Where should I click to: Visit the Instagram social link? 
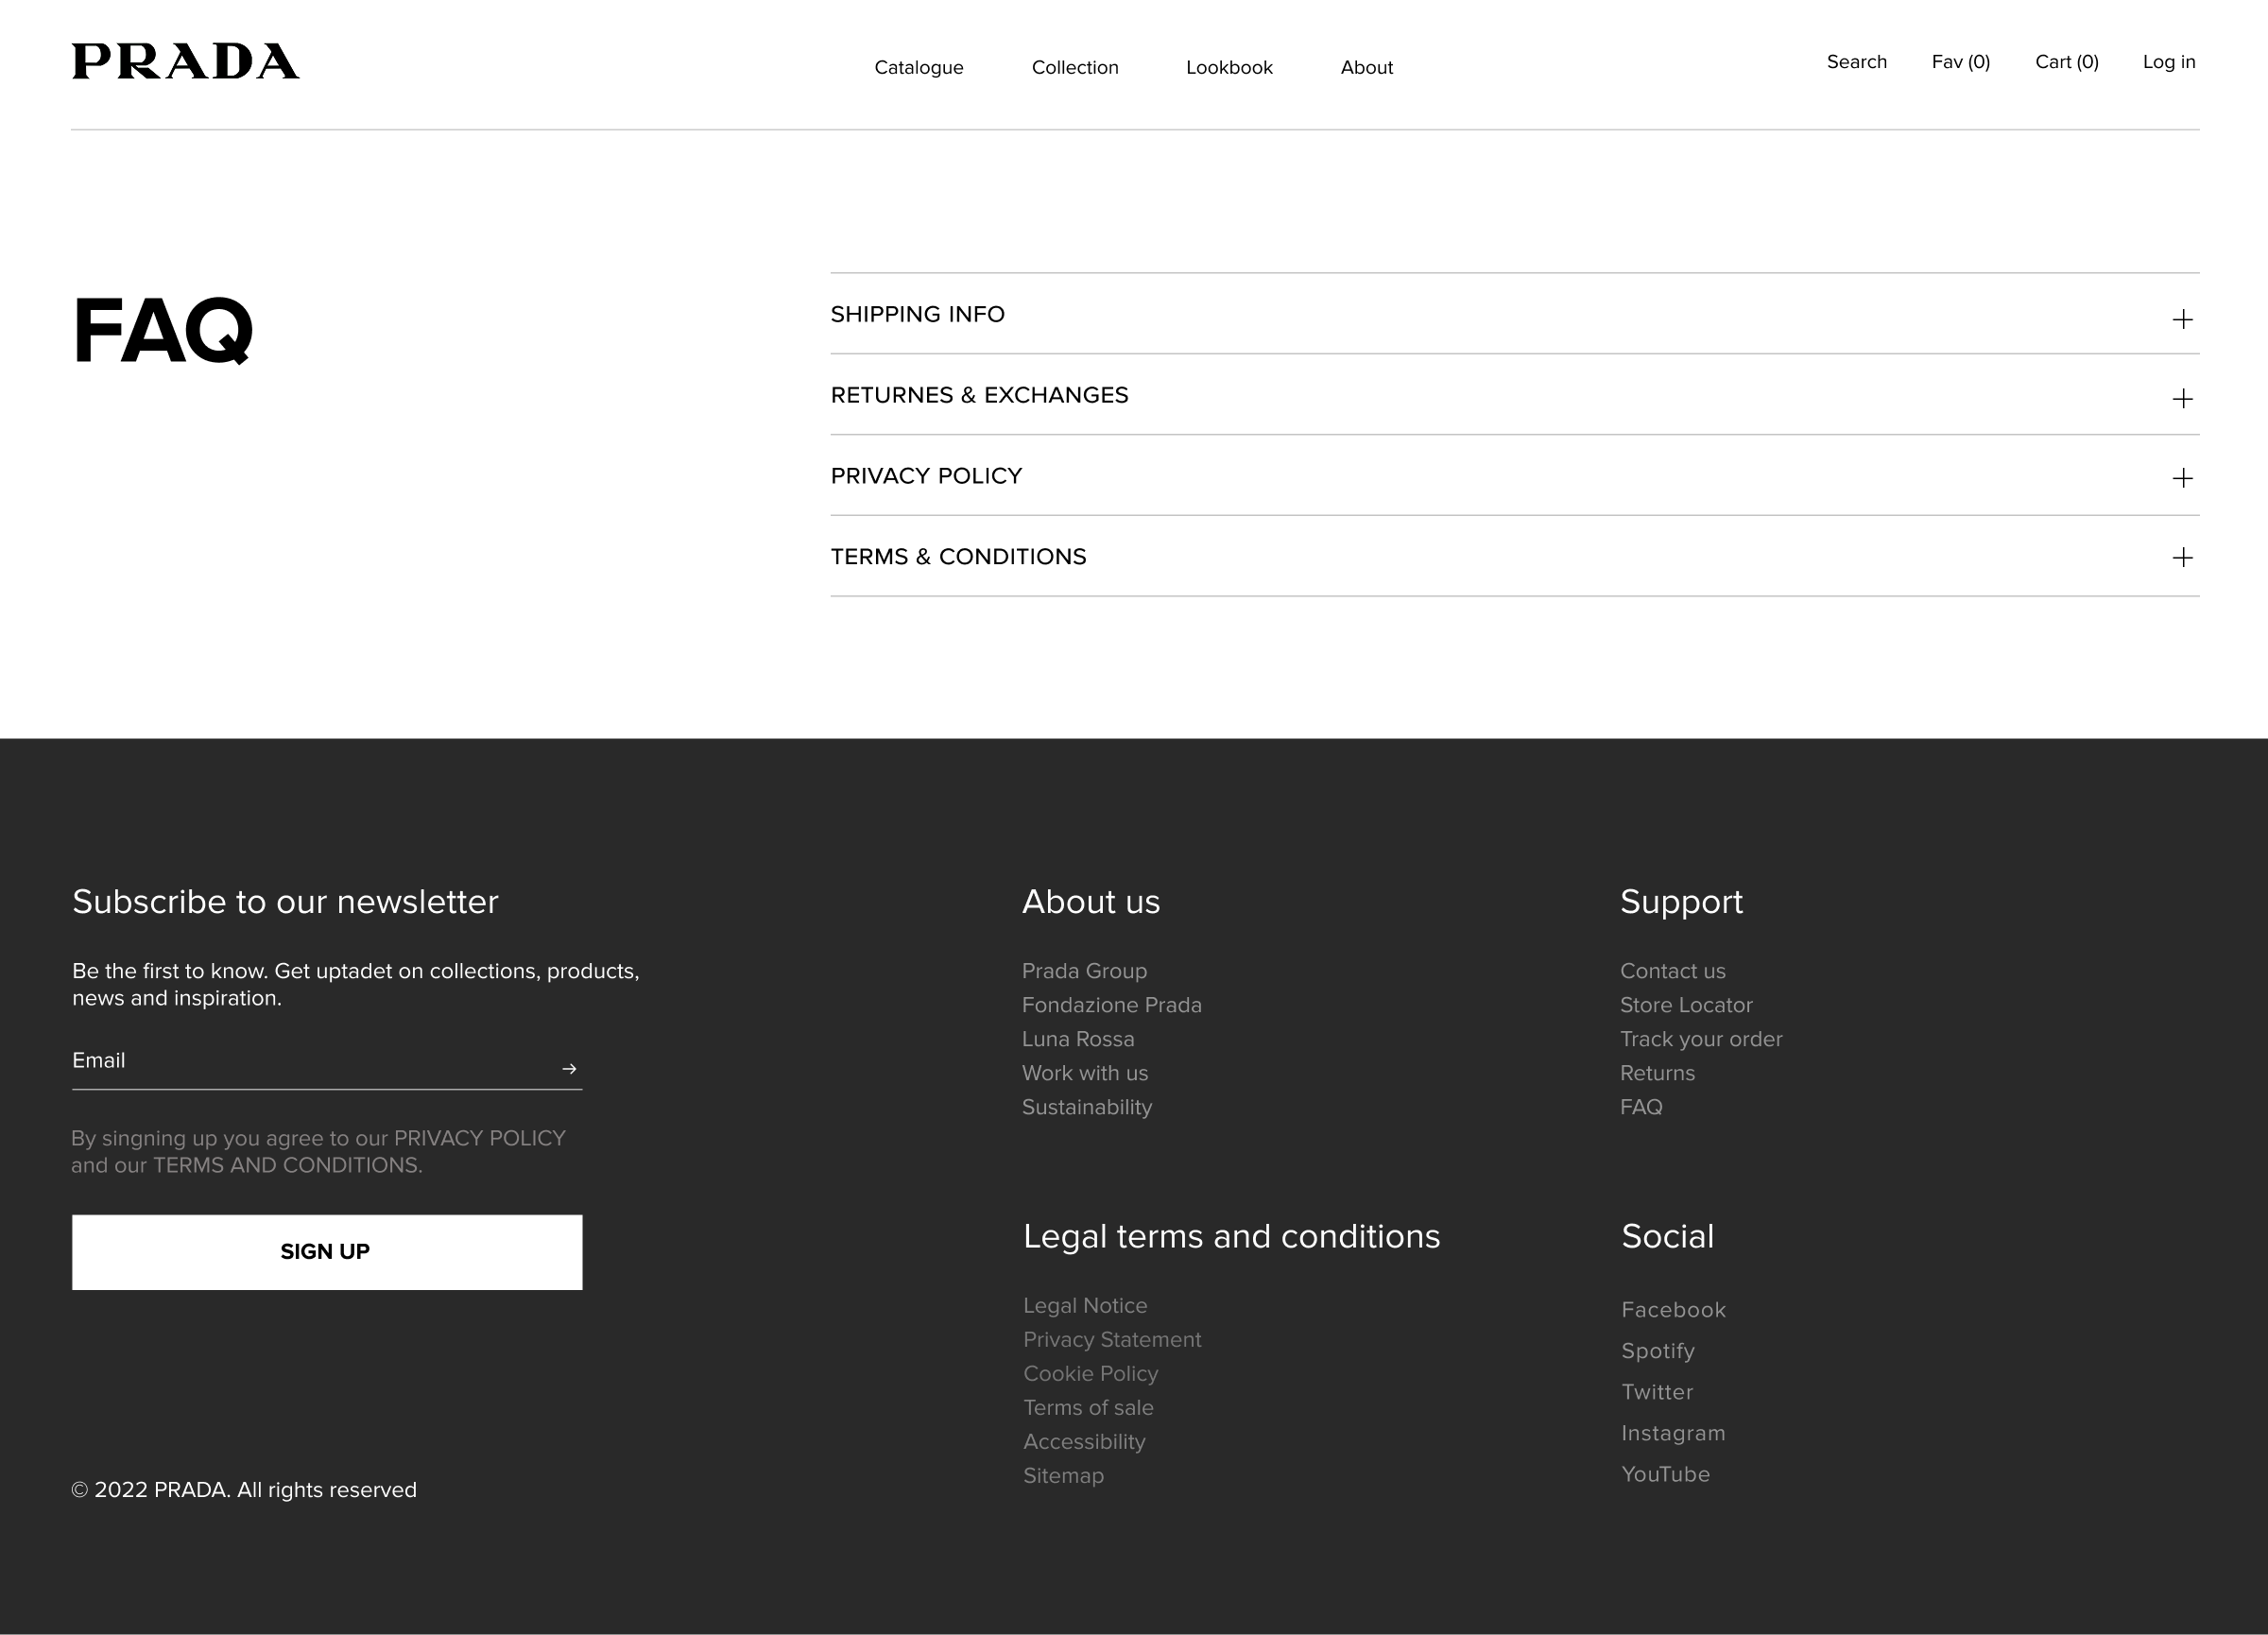click(x=1673, y=1433)
